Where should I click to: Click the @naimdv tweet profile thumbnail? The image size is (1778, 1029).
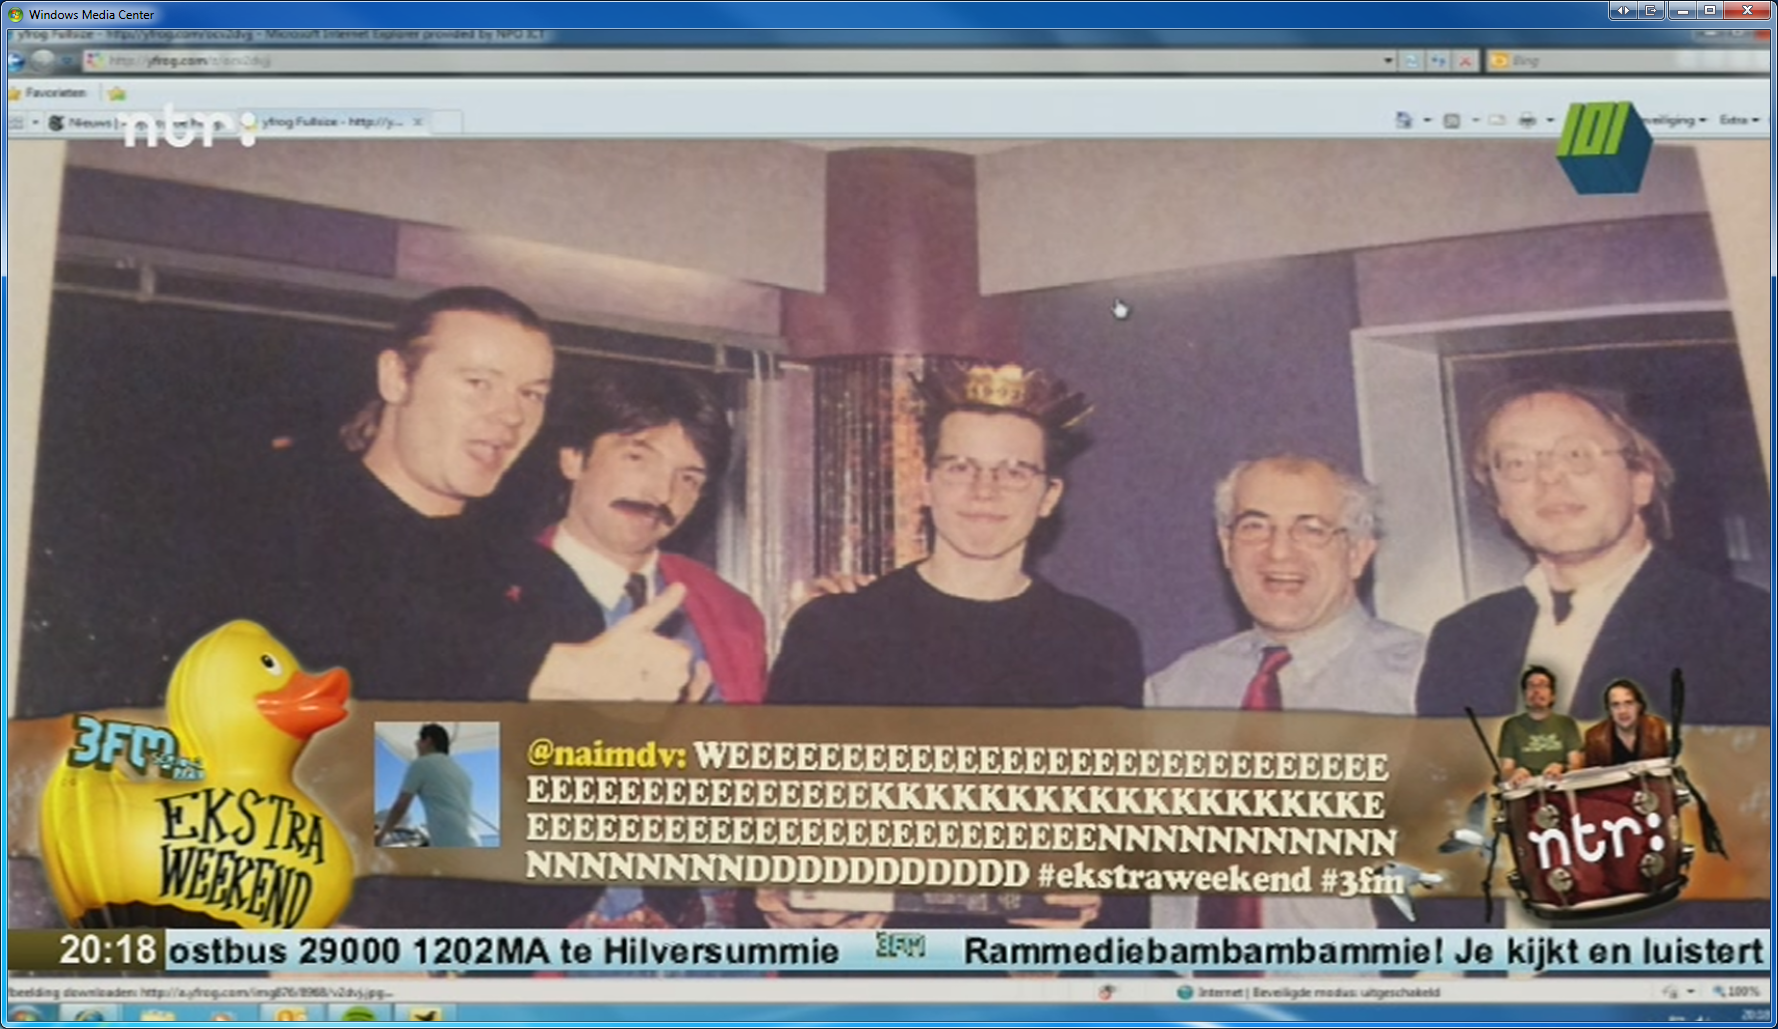click(437, 785)
